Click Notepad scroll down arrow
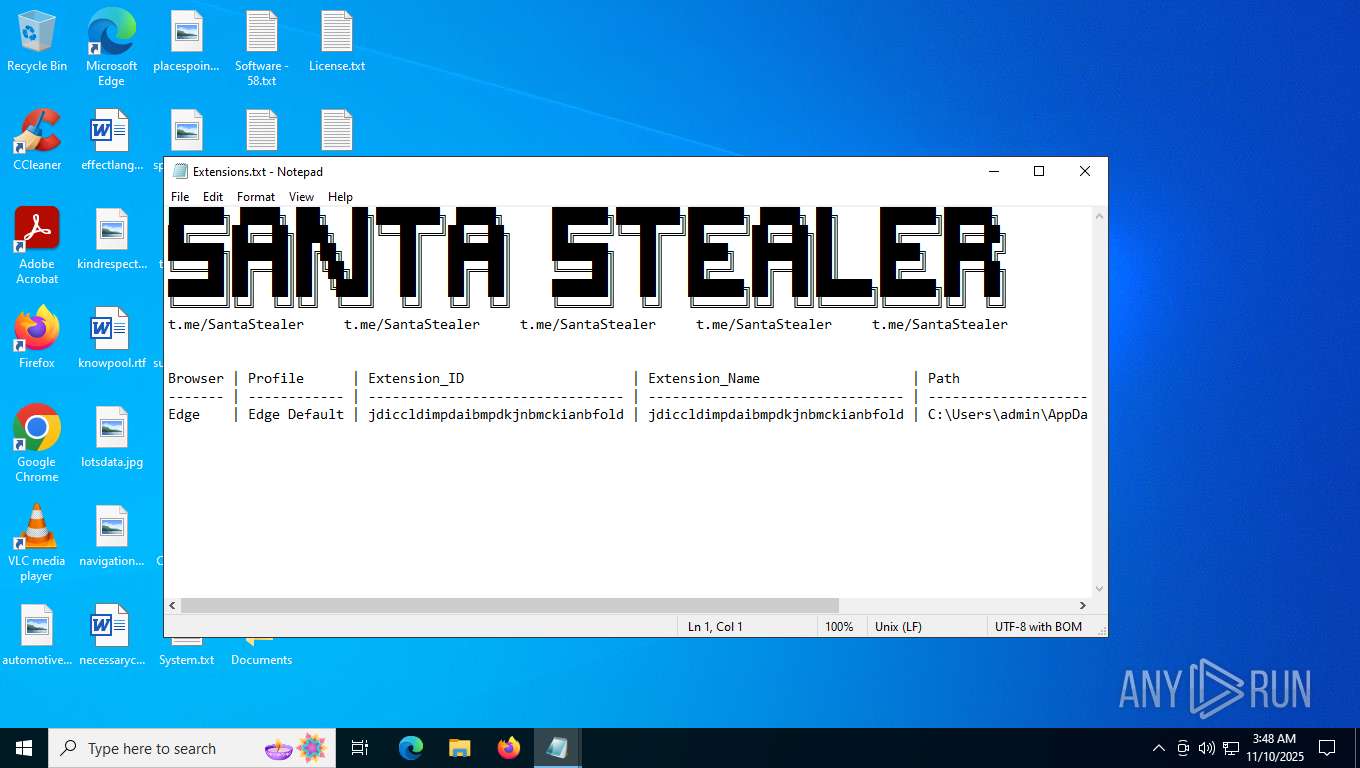This screenshot has width=1360, height=768. 1099,589
